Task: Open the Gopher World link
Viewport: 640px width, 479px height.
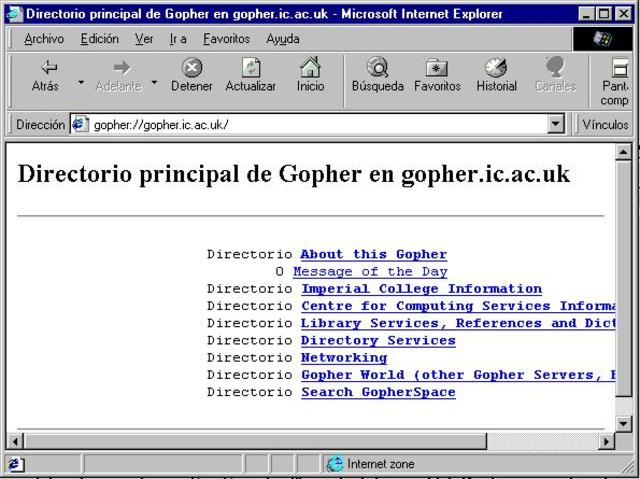Action: 458,375
